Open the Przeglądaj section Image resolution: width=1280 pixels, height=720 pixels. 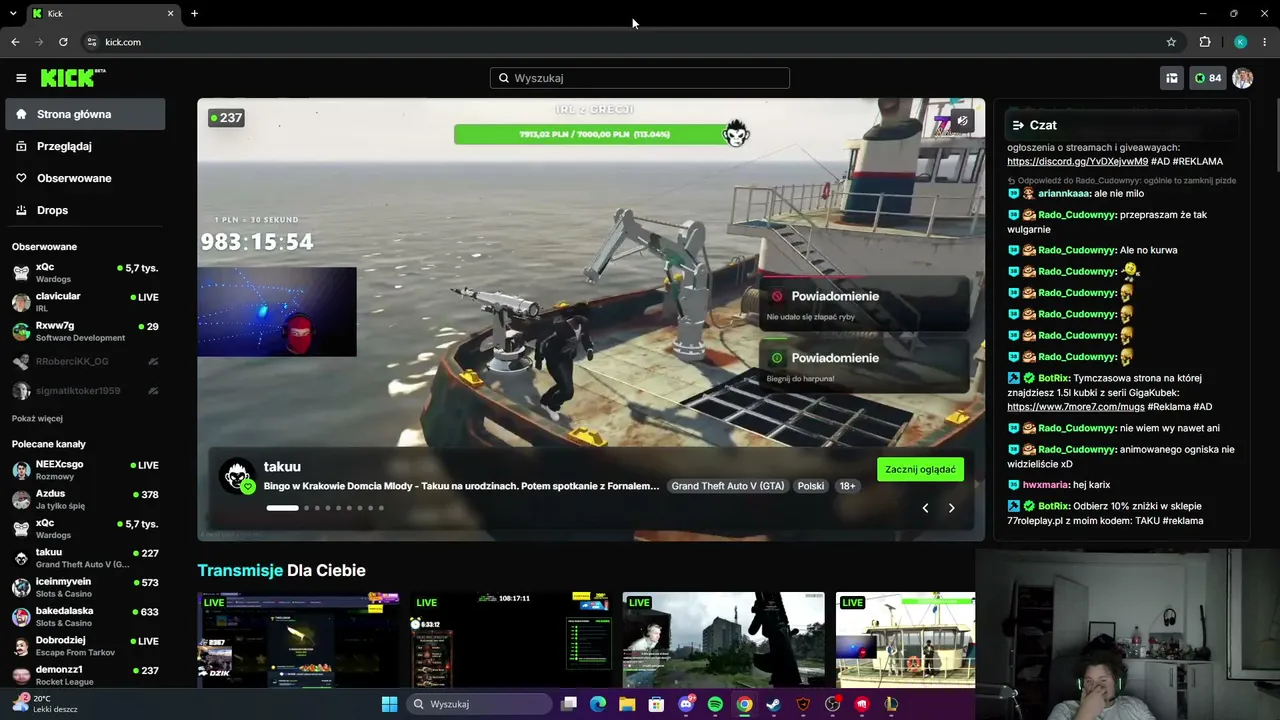click(x=85, y=146)
